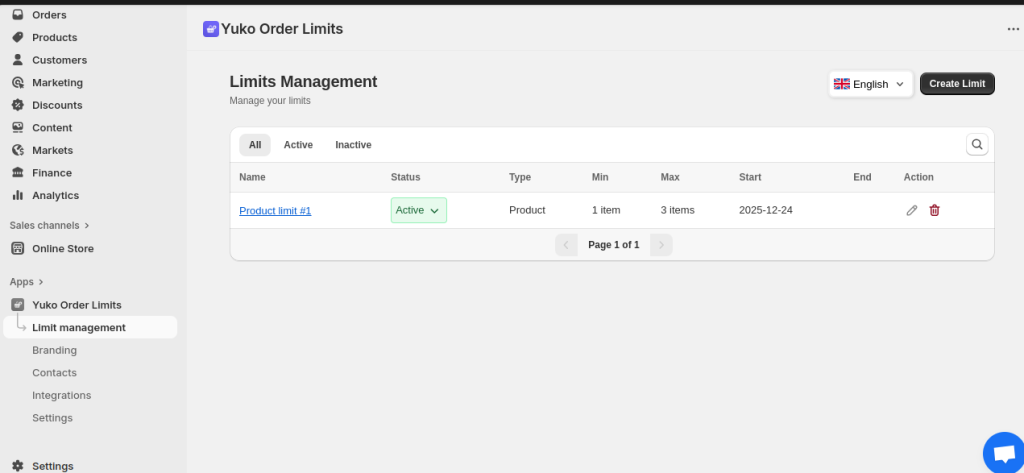The width and height of the screenshot is (1024, 473).
Task: Click the Type column header
Action: pos(520,177)
